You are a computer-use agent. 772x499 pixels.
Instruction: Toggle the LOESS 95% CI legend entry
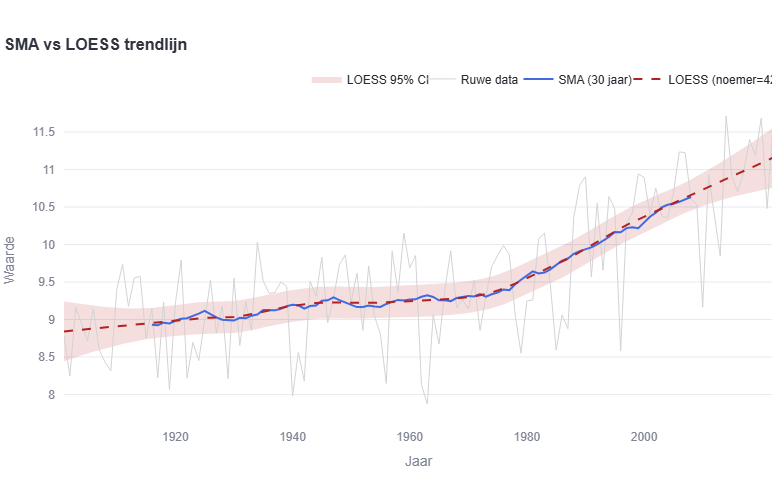(x=387, y=80)
